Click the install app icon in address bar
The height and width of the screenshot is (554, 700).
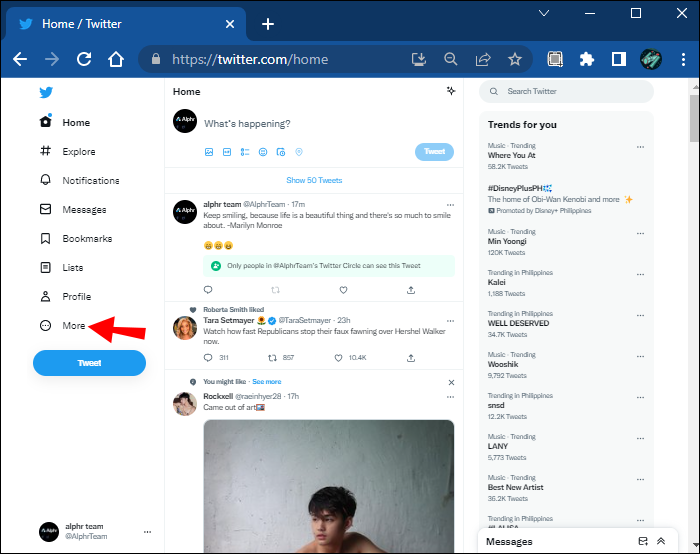point(419,59)
